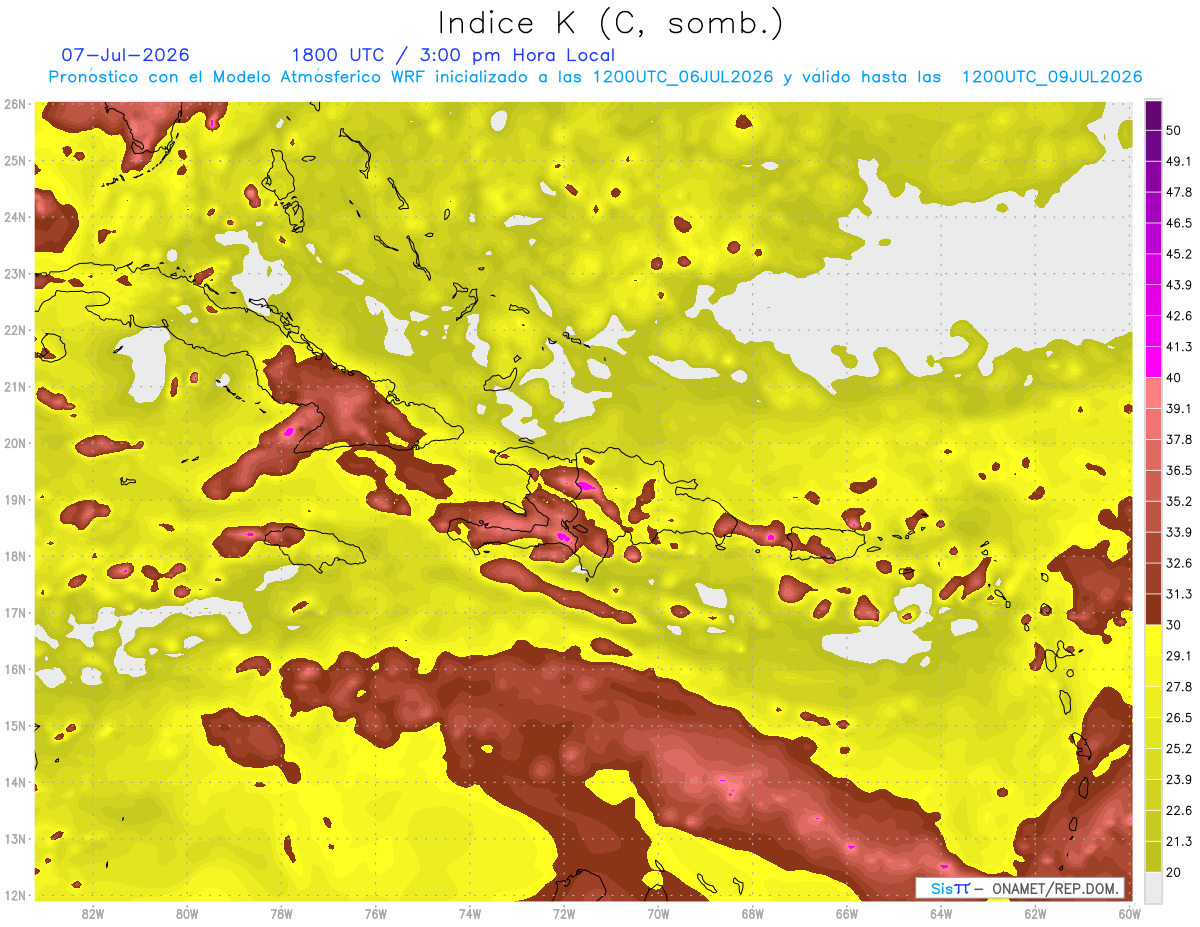Click the 70W longitude label
This screenshot has width=1200, height=927.
tap(658, 913)
